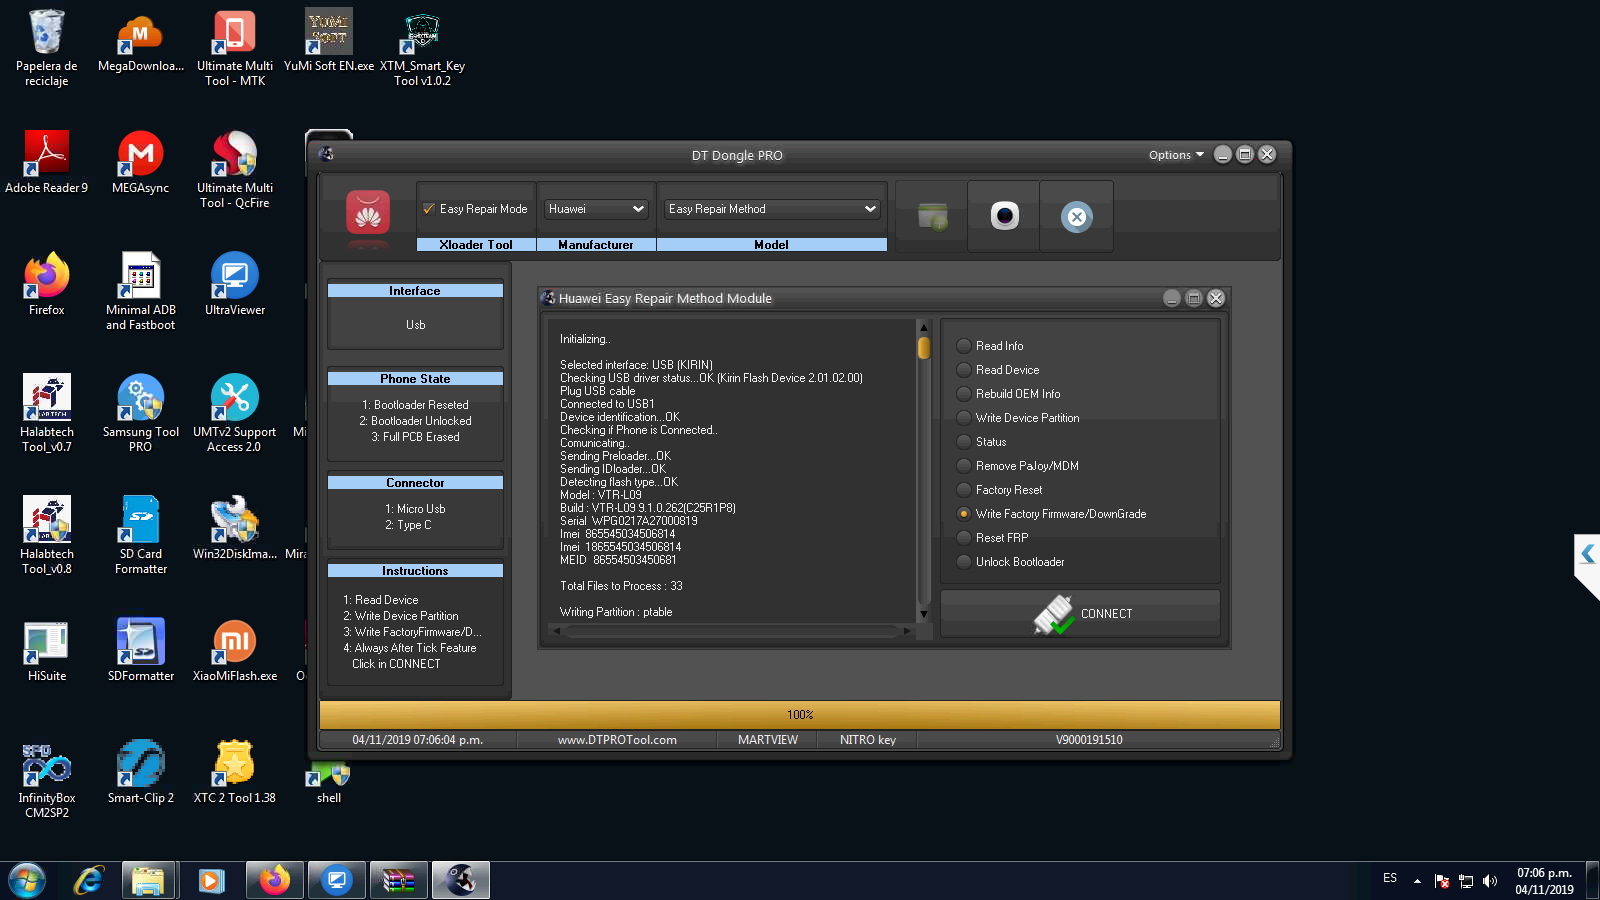1600x900 pixels.
Task: Open UltraViewer desktop shortcut
Action: pos(235,285)
